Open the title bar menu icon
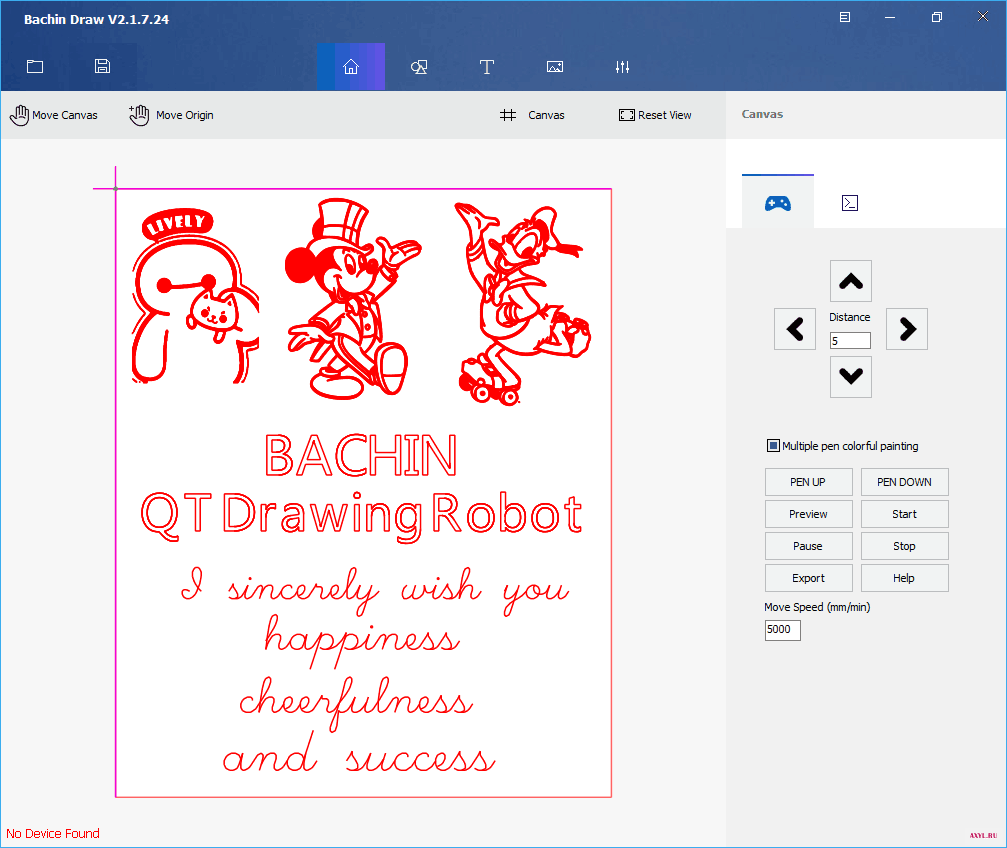1007x848 pixels. pyautogui.click(x=845, y=17)
